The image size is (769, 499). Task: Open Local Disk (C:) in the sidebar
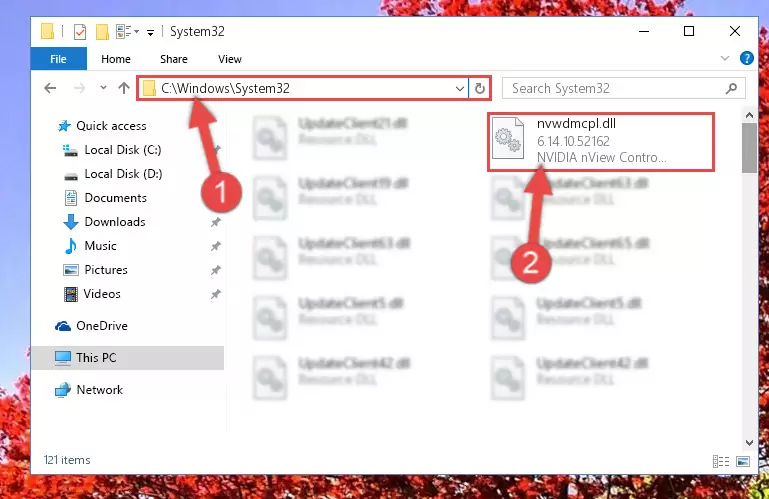tap(112, 150)
